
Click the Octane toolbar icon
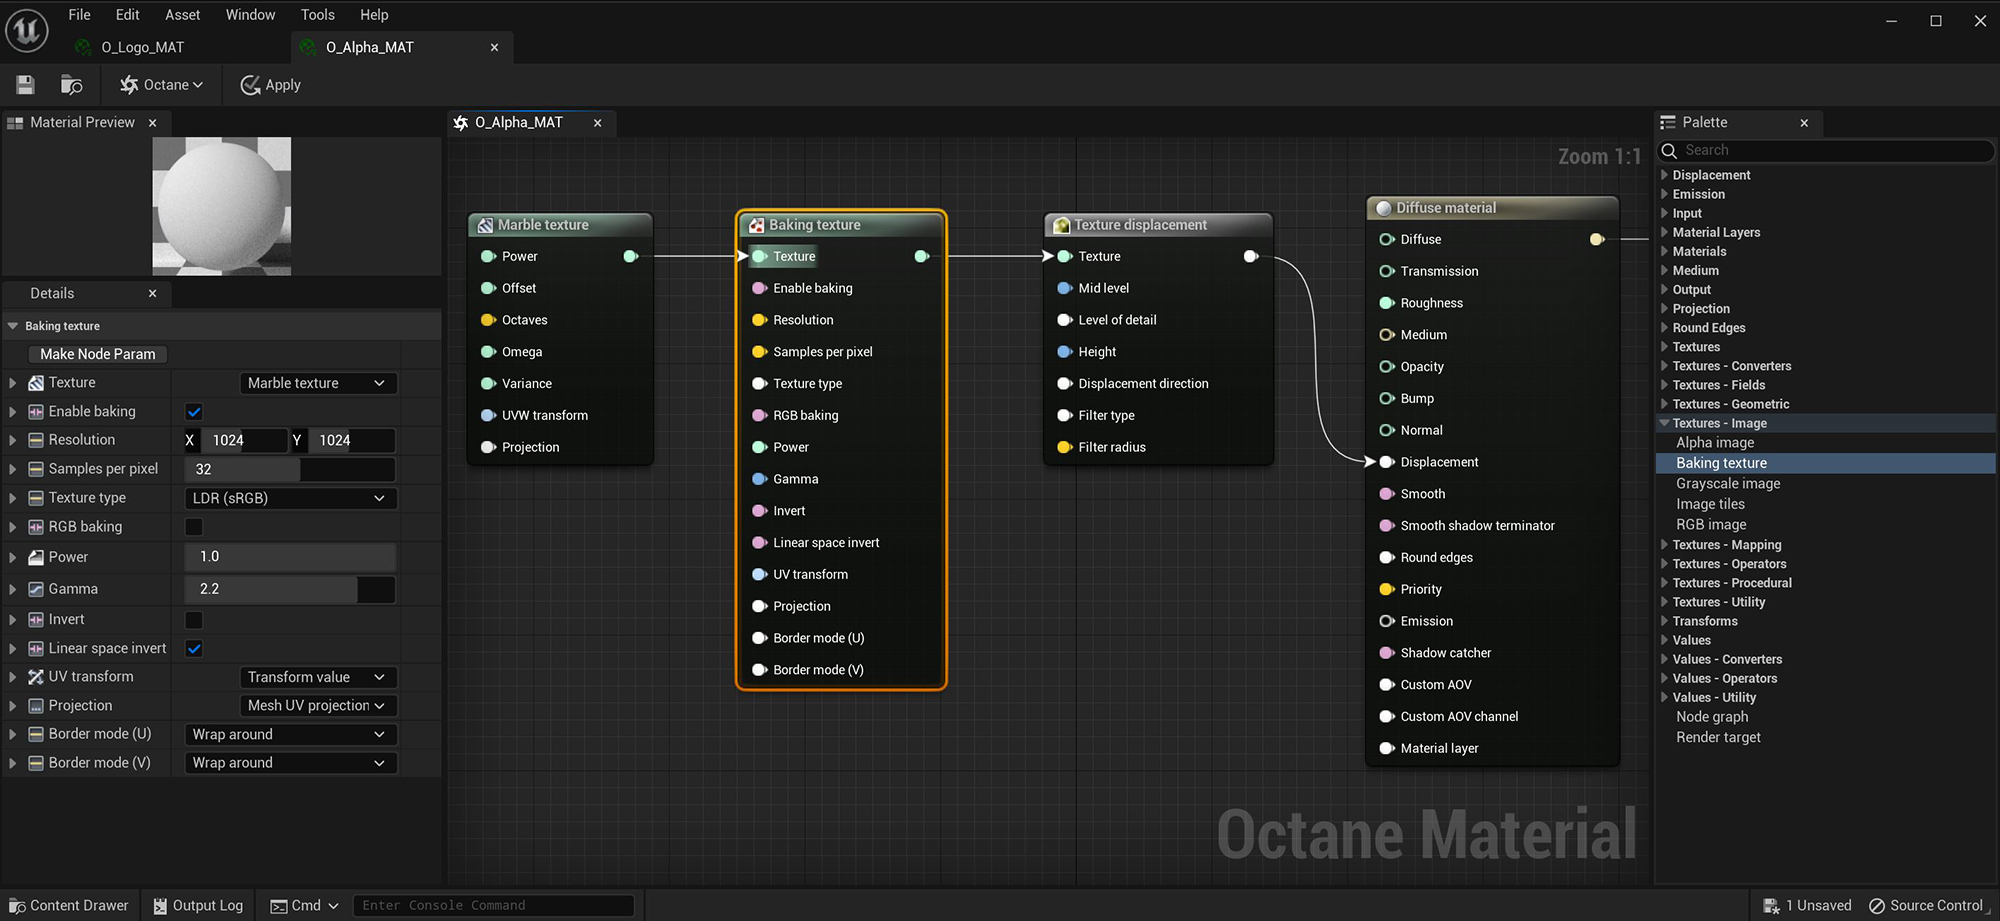129,85
